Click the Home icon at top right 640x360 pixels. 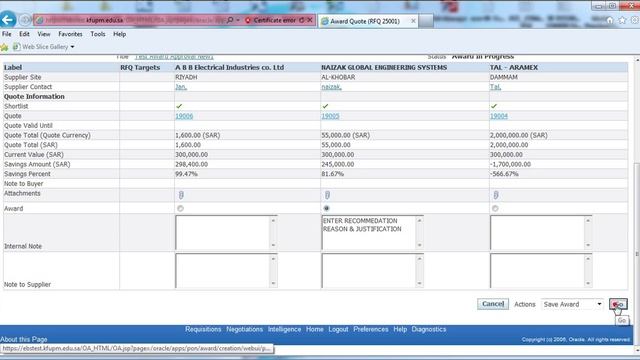click(x=610, y=20)
